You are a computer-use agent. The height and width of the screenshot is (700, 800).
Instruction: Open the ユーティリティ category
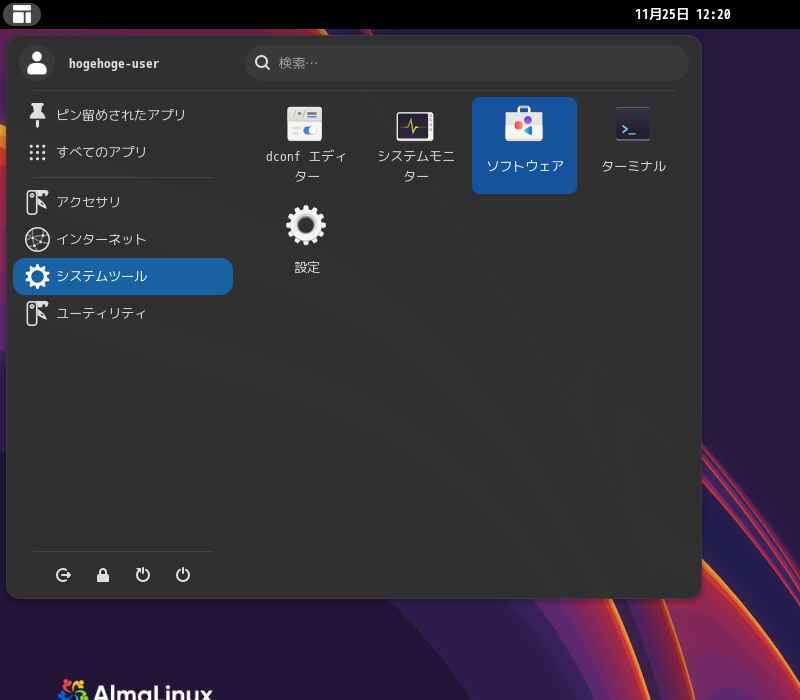pyautogui.click(x=100, y=313)
